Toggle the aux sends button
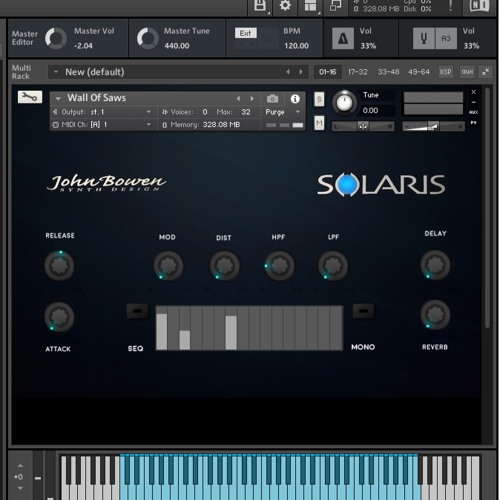 click(x=467, y=72)
